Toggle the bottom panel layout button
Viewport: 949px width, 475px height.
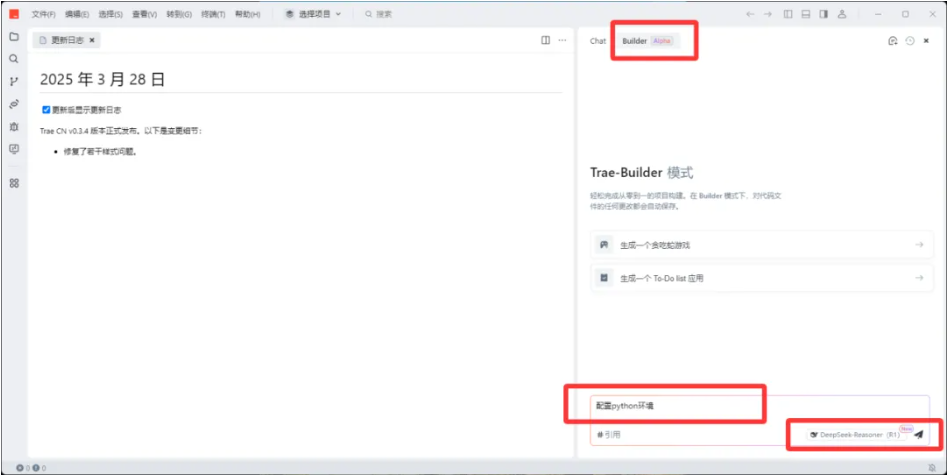(x=806, y=14)
